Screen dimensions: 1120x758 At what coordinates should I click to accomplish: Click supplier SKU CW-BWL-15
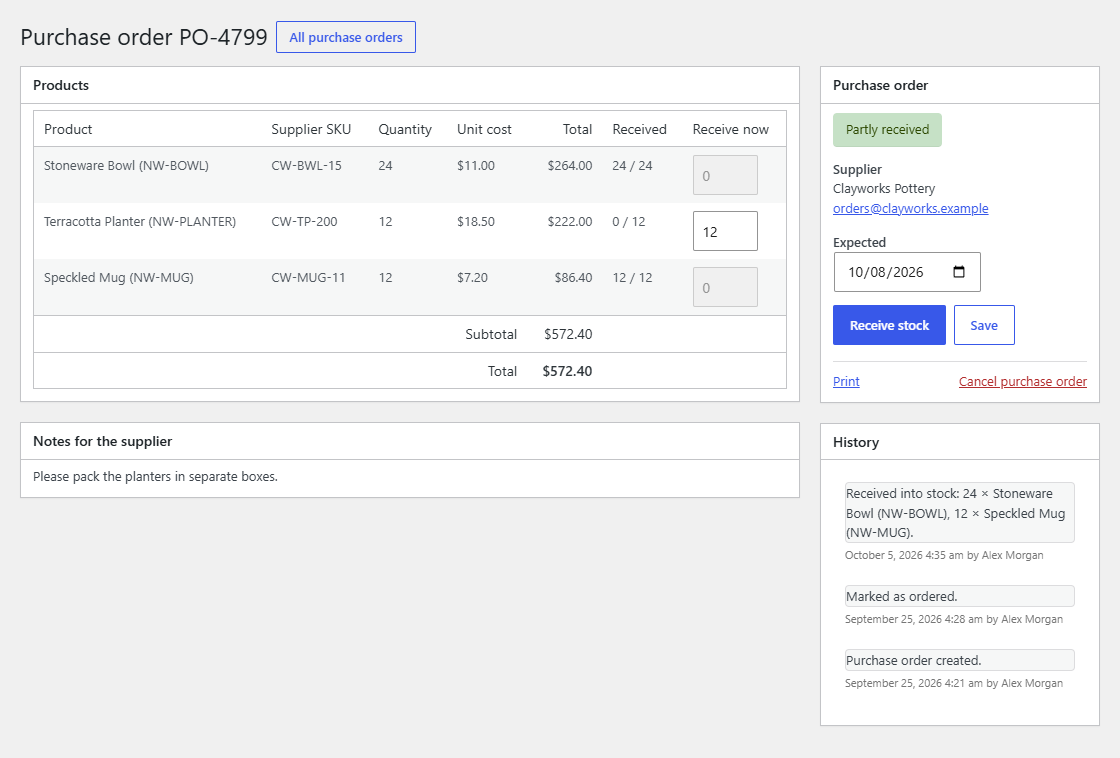click(306, 166)
